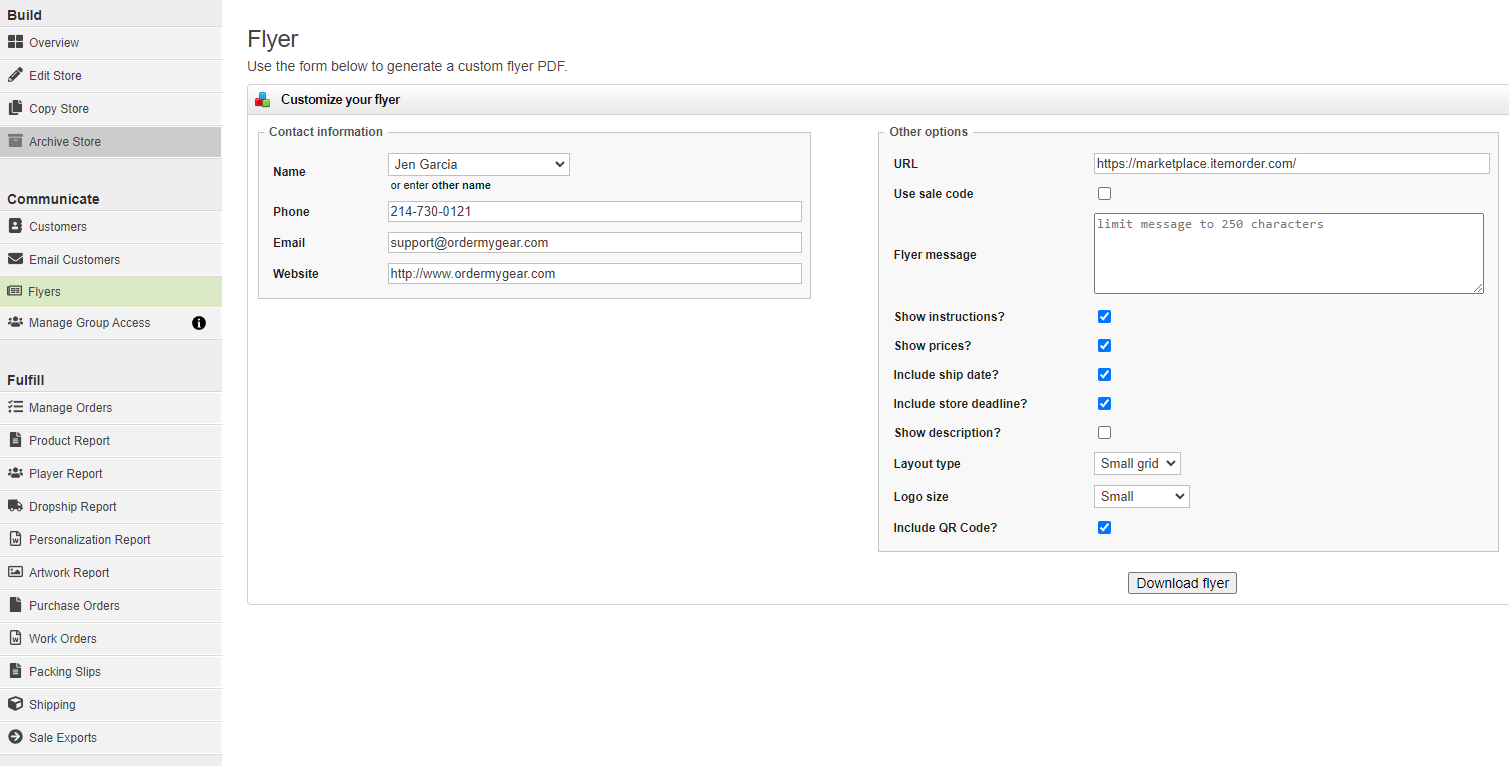Click the Work Orders document icon
Image resolution: width=1509 pixels, height=766 pixels.
[x=15, y=638]
